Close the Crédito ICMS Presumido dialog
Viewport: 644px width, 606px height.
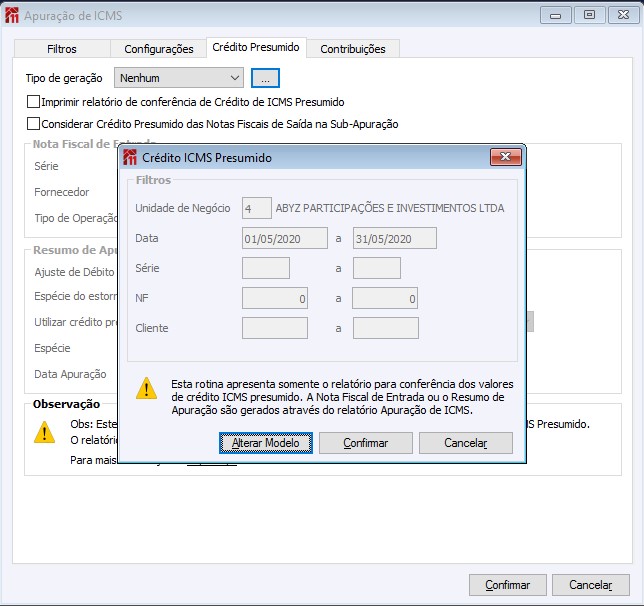[x=506, y=157]
